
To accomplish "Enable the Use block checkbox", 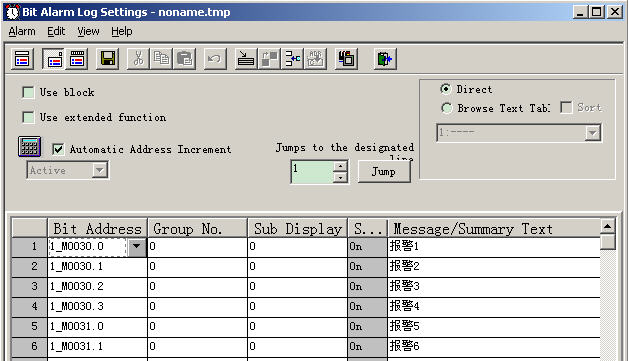I will 28,93.
